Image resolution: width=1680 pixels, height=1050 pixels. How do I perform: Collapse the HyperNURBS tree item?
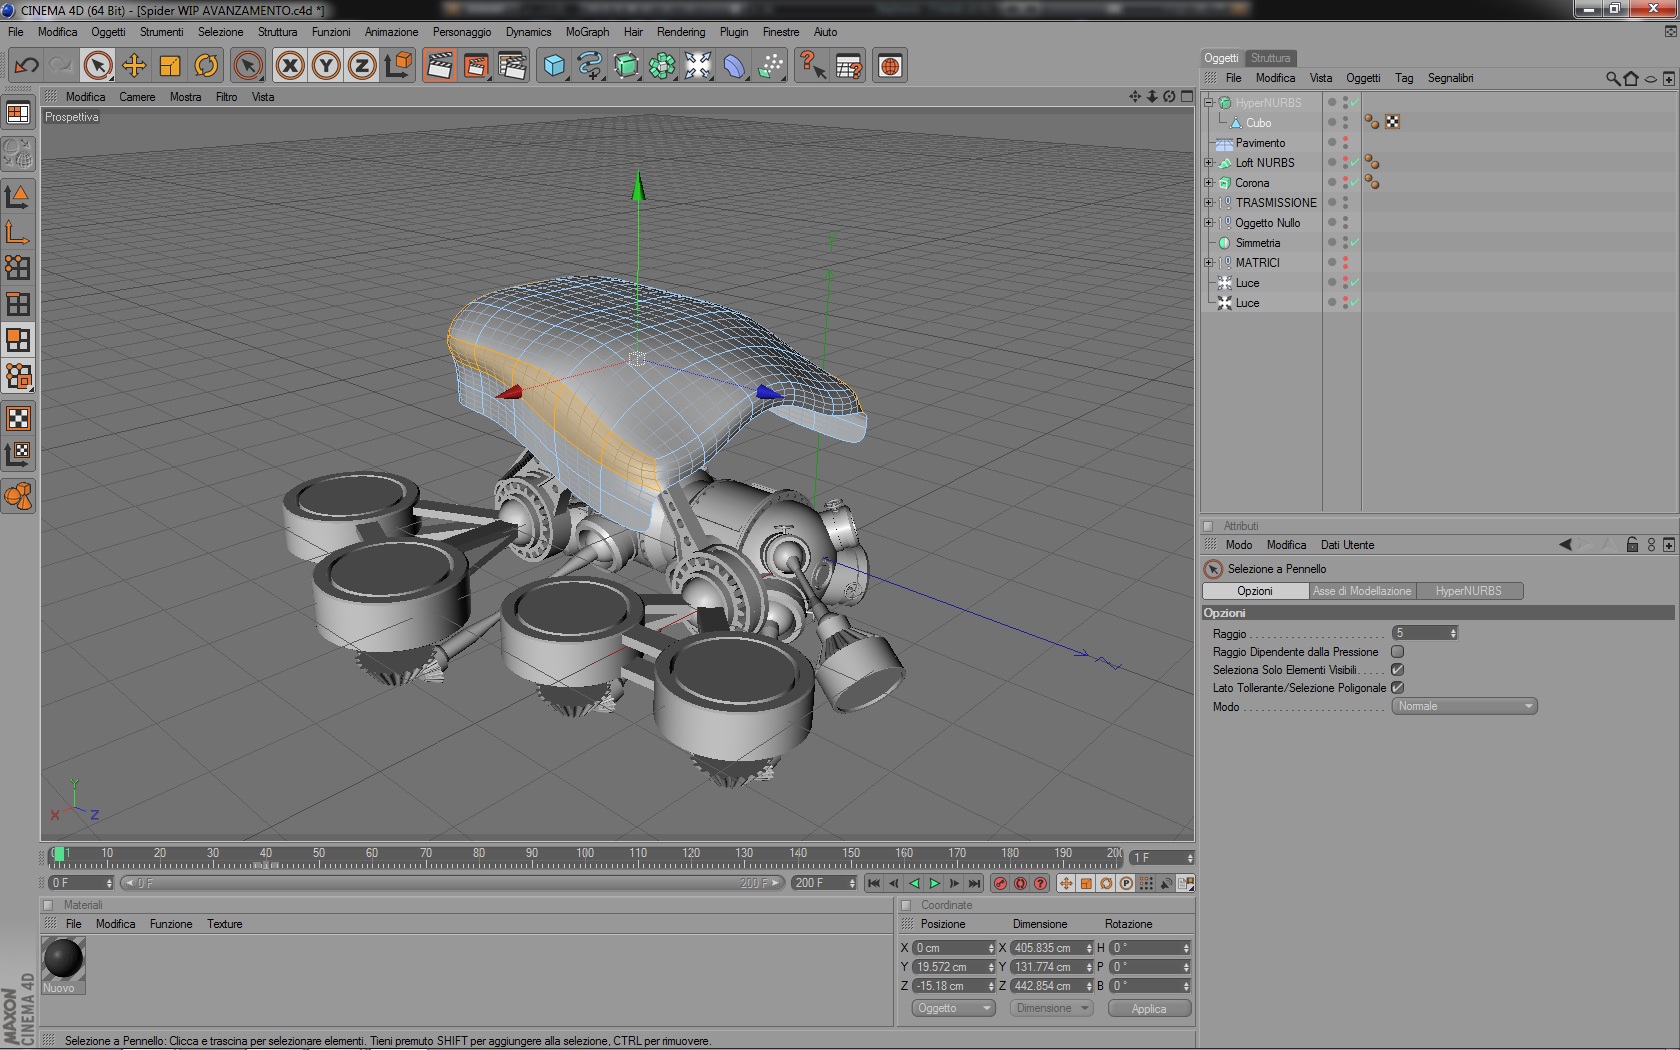[1208, 102]
